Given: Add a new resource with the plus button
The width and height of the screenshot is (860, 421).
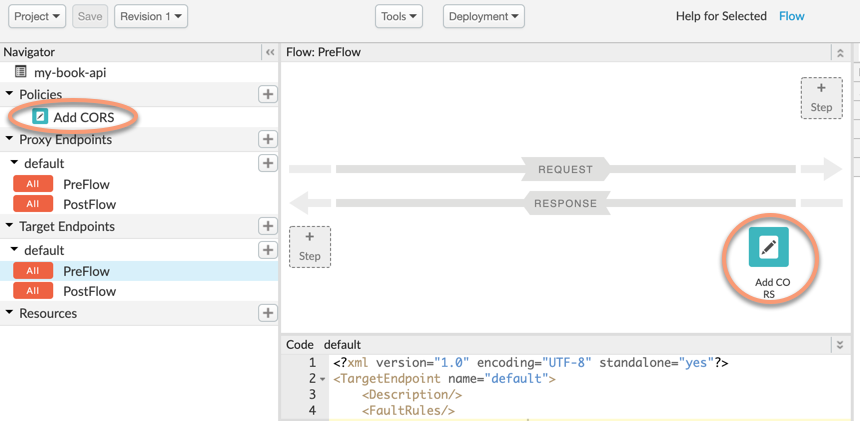Looking at the screenshot, I should point(268,313).
